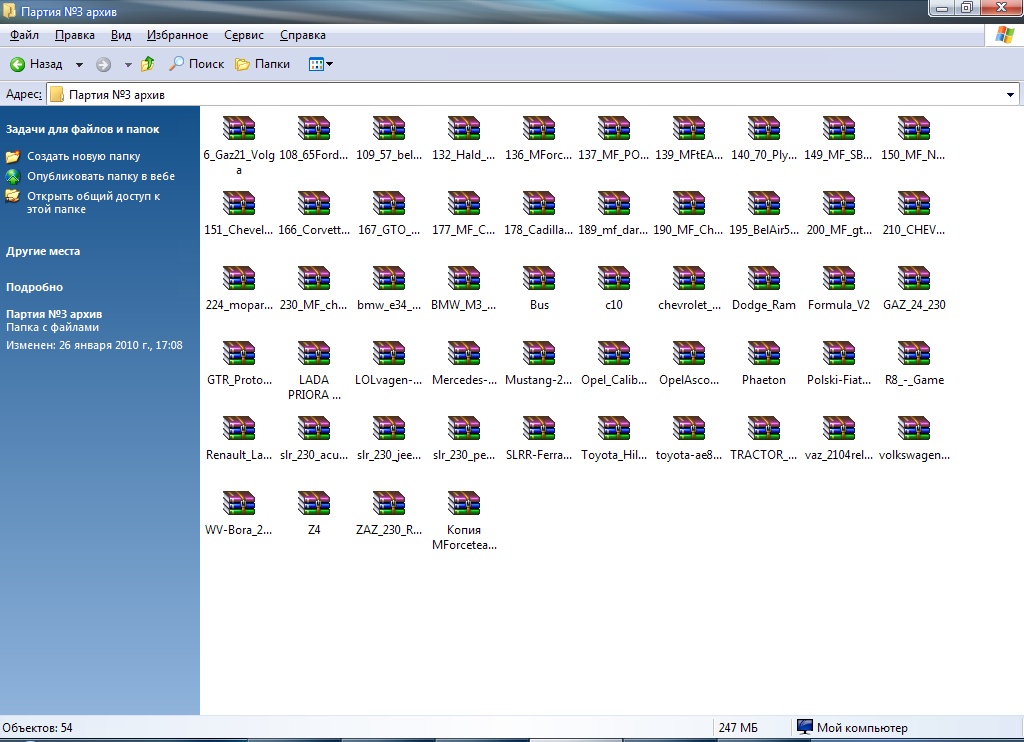Click the slr_230_acu file name label

point(314,455)
